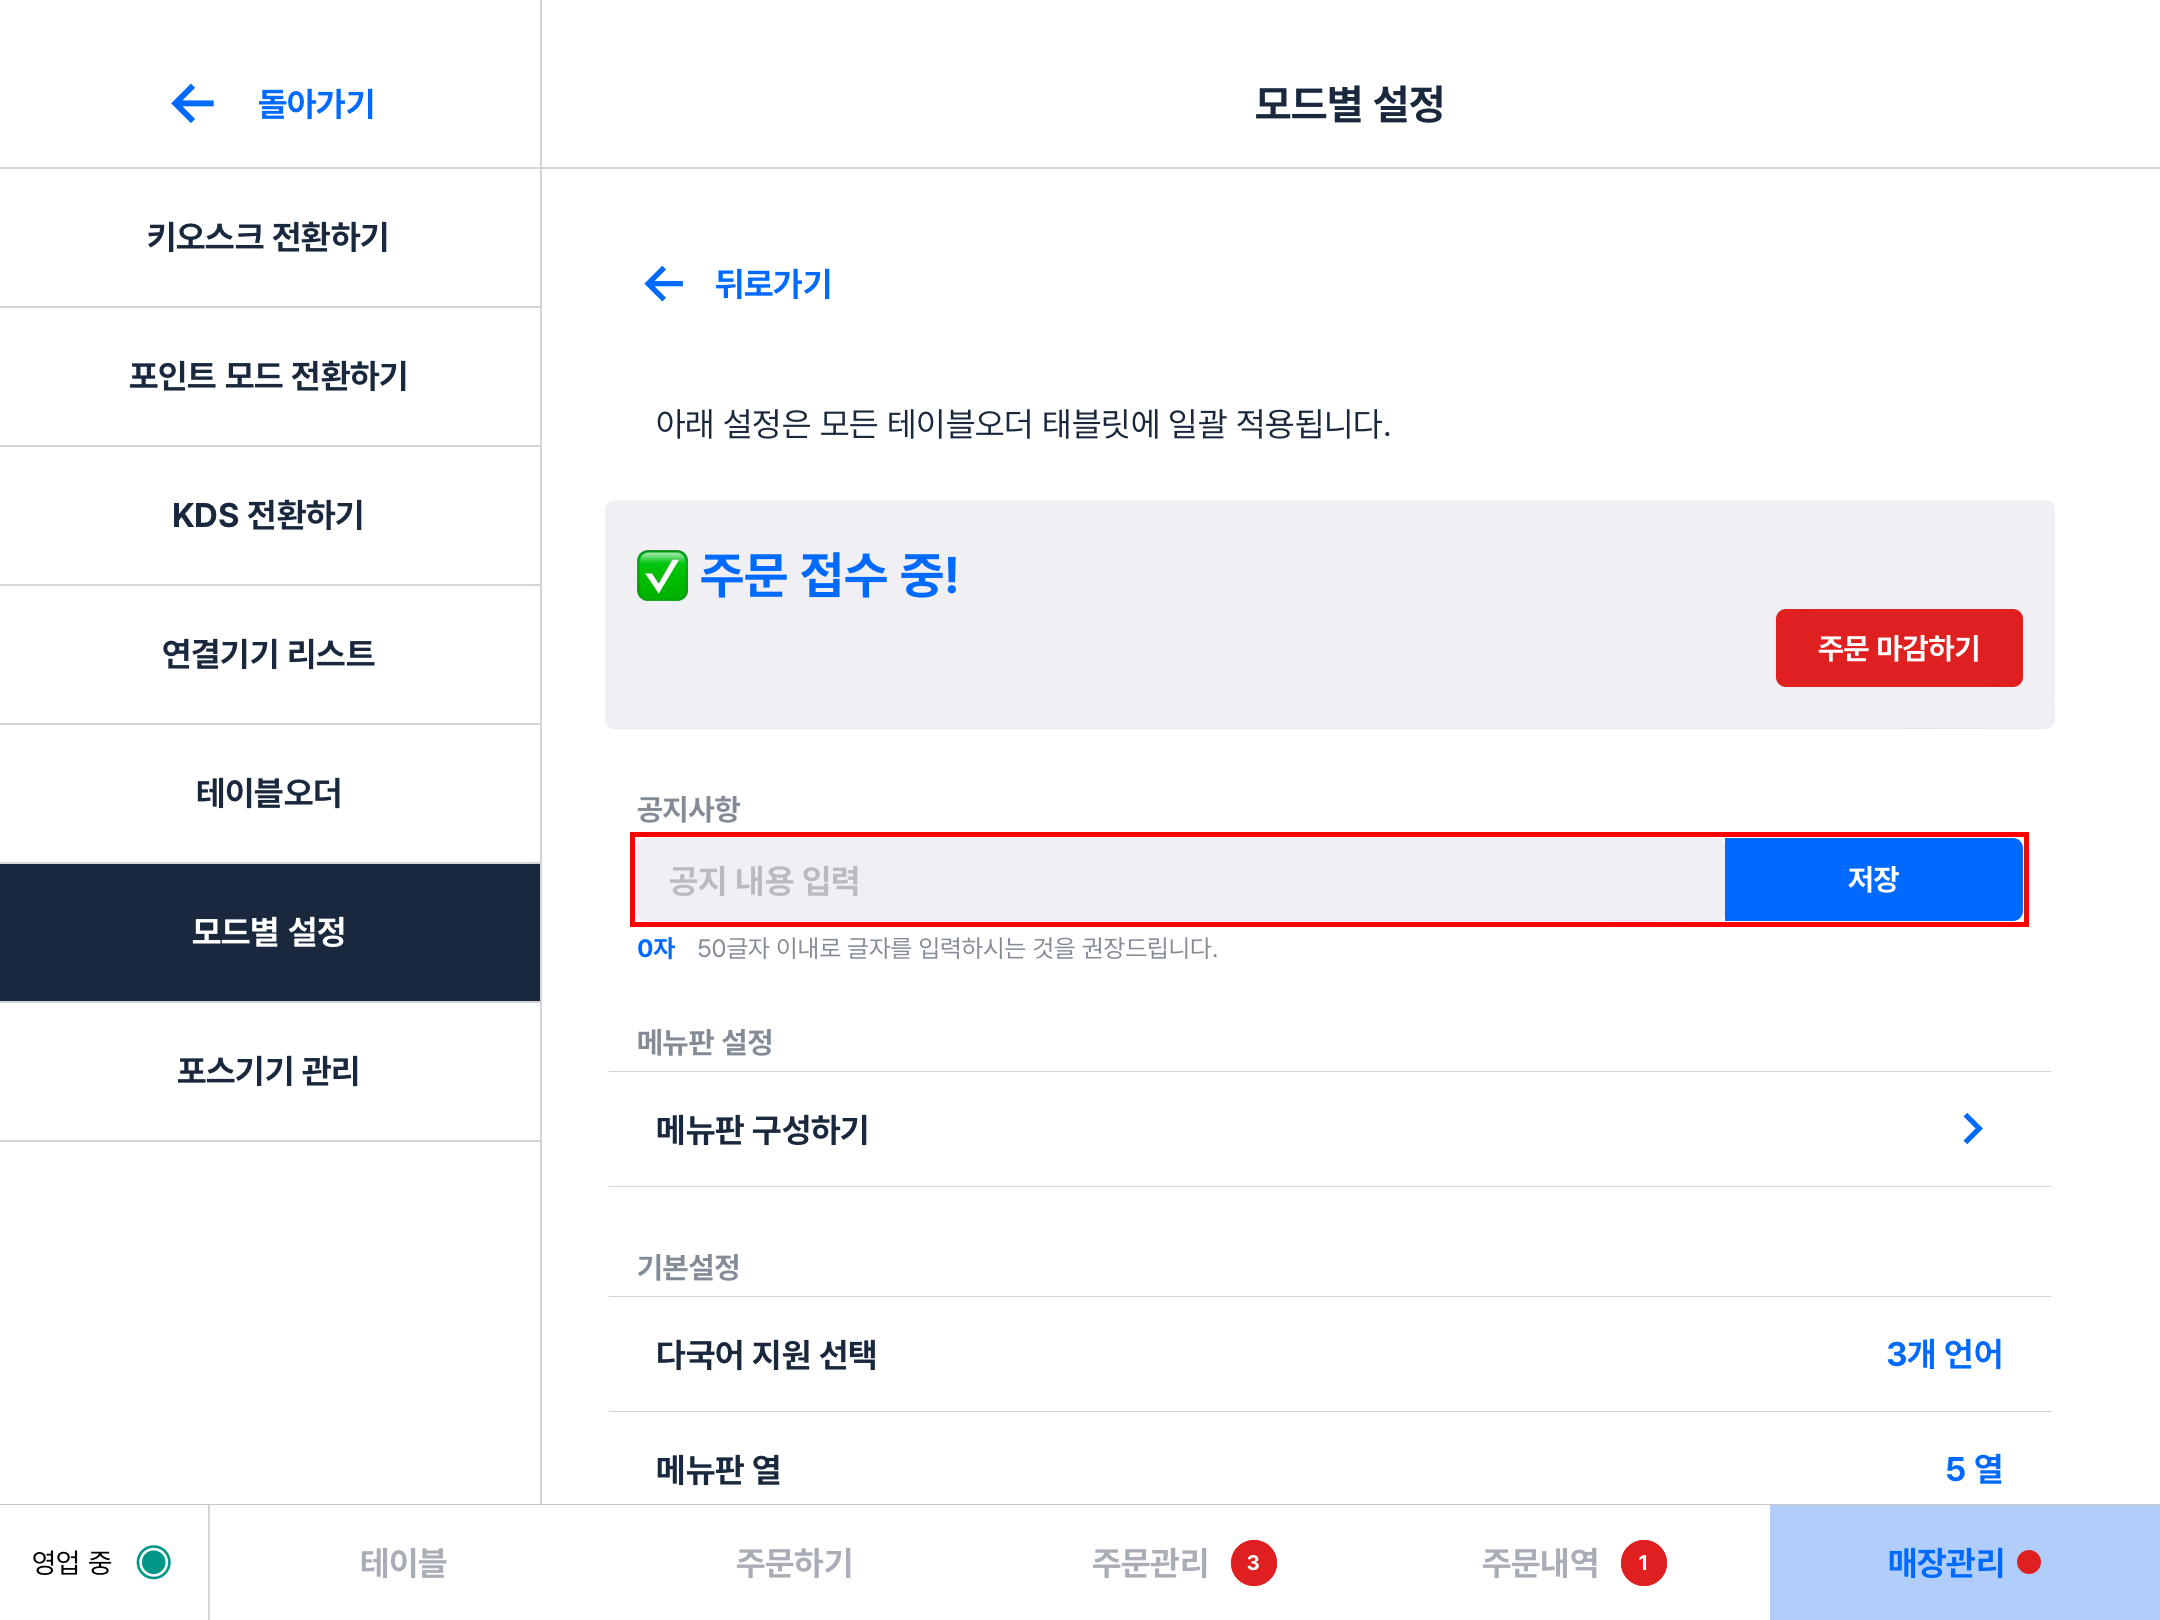The width and height of the screenshot is (2160, 1620).
Task: Click the 뒤로가기 left arrow icon
Action: coord(664,284)
